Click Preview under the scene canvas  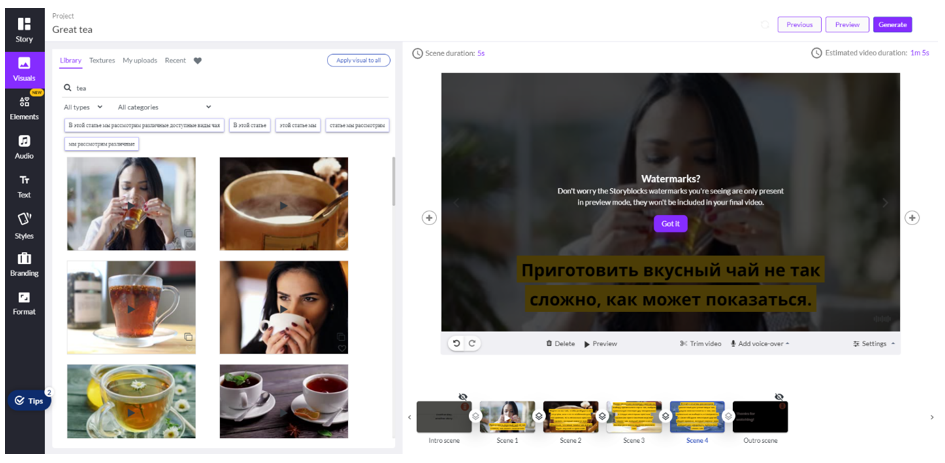pos(600,344)
